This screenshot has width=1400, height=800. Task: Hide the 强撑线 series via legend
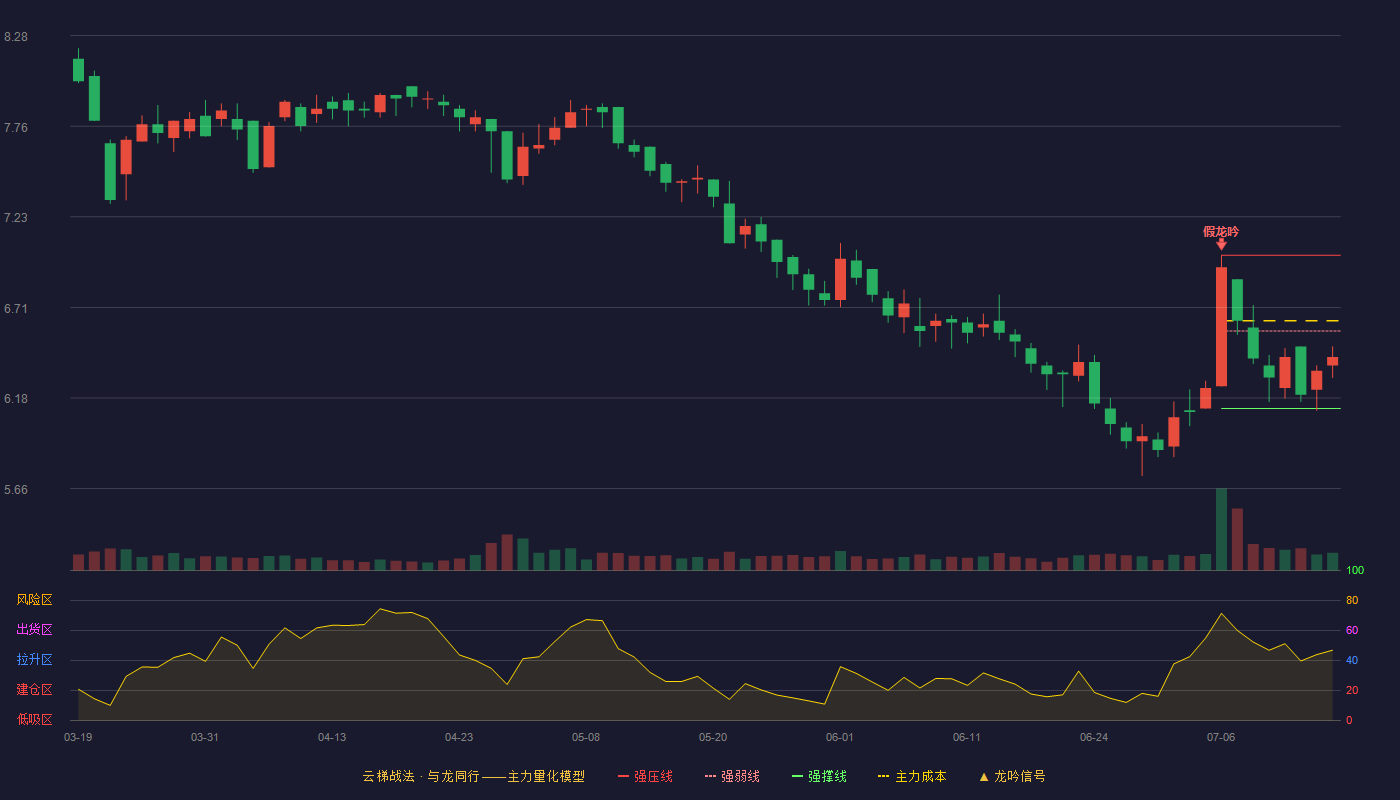819,776
